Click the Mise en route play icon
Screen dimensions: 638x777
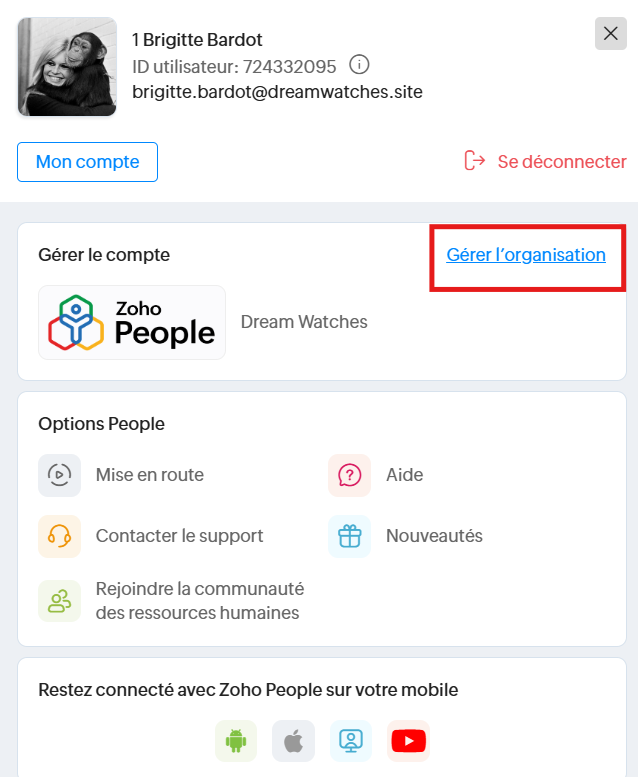59,475
